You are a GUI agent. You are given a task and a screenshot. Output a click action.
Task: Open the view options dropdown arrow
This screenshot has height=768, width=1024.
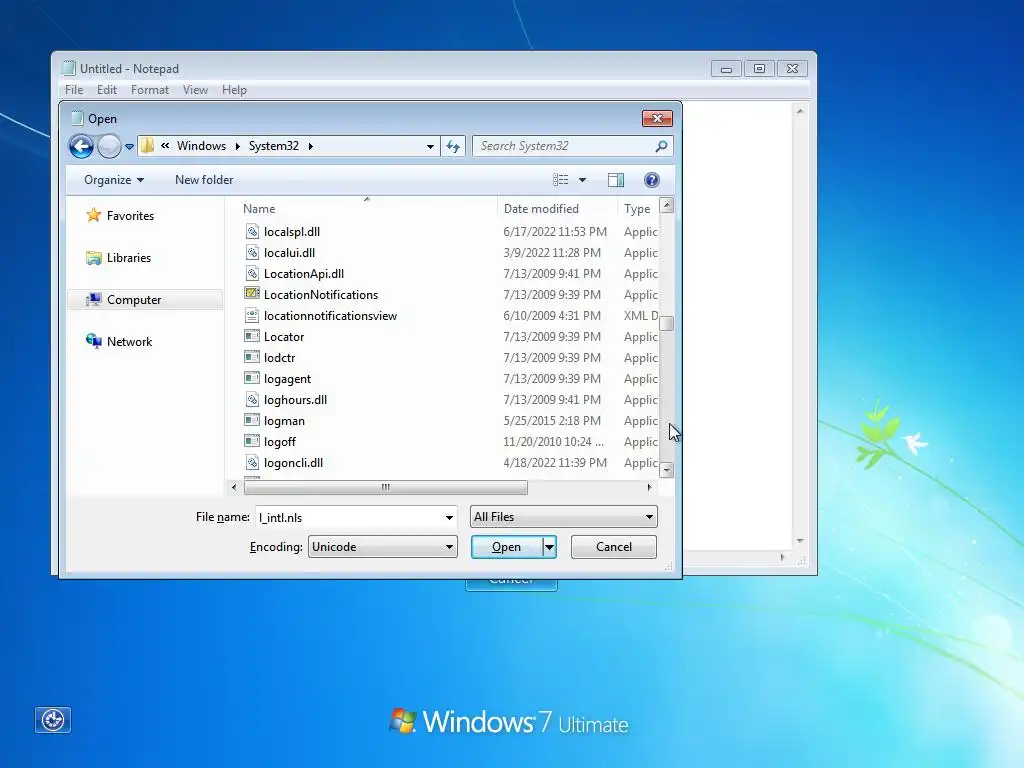click(x=583, y=180)
